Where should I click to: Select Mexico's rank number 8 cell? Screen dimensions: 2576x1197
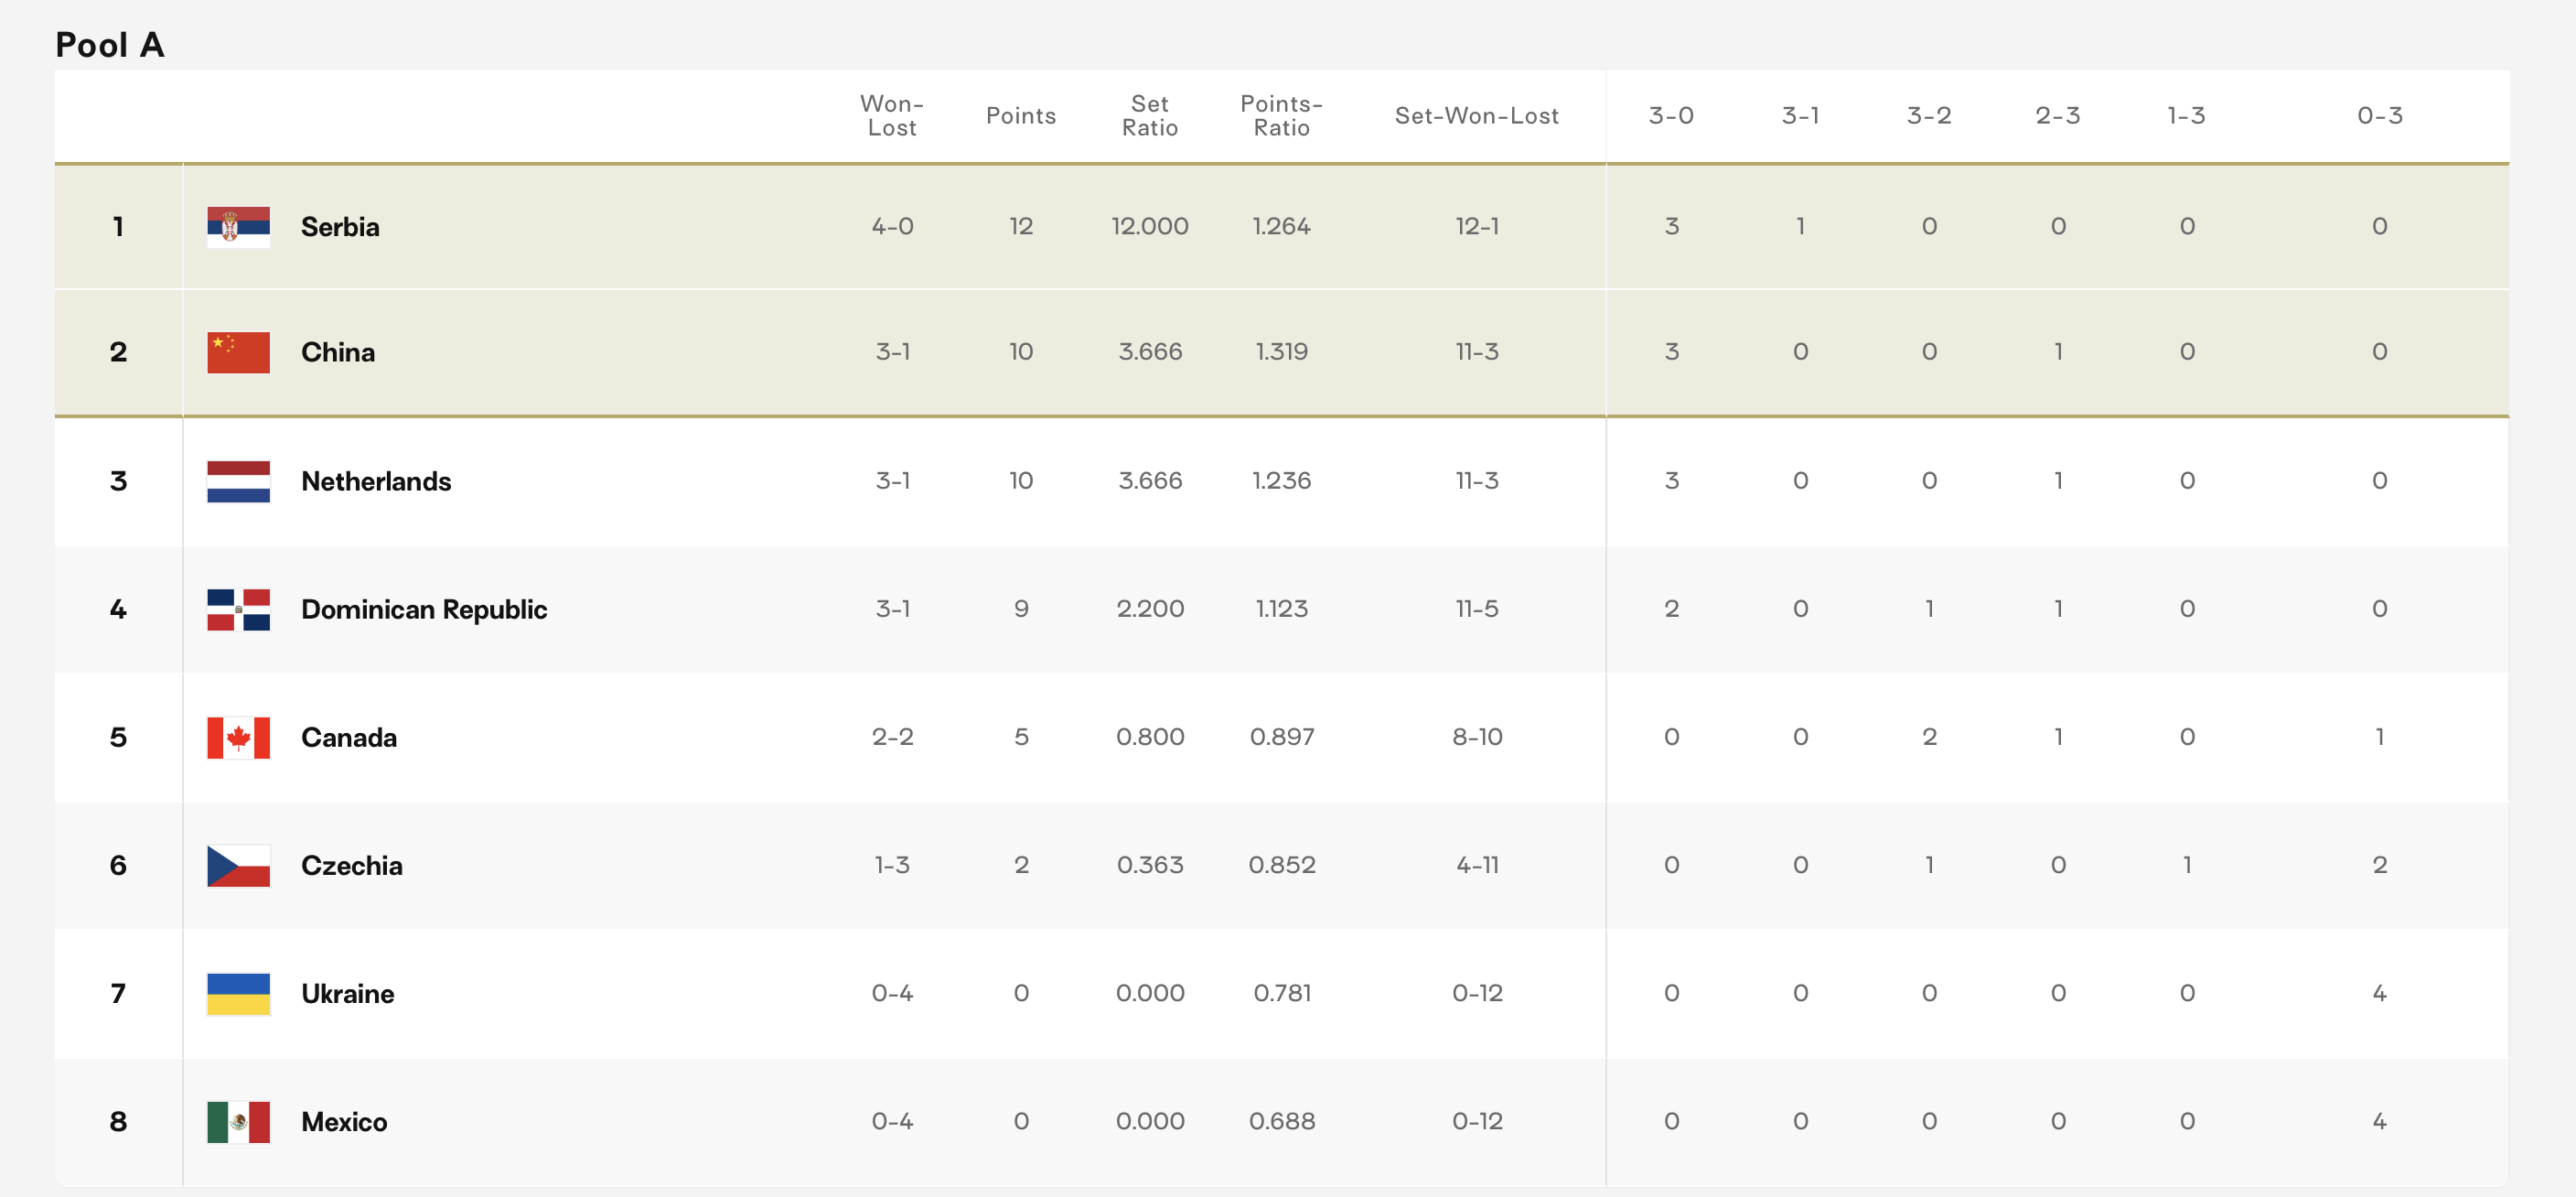tap(118, 1121)
